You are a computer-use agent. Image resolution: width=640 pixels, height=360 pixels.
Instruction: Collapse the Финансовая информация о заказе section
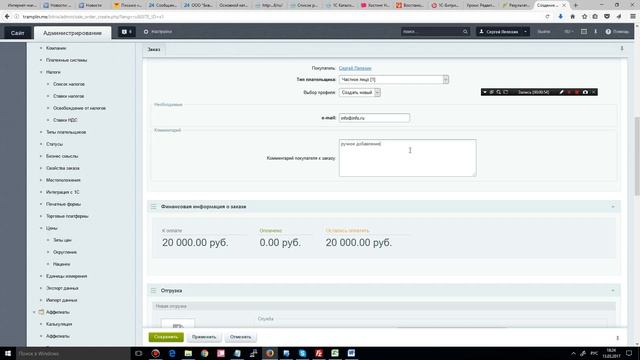tap(613, 207)
